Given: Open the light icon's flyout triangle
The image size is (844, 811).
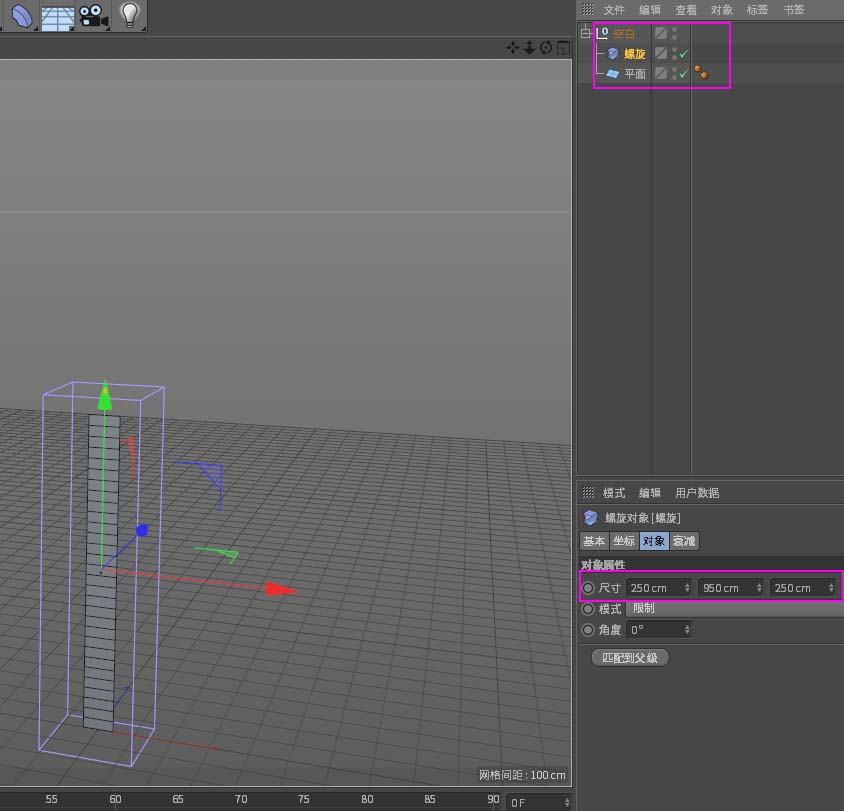Looking at the screenshot, I should tap(145, 29).
